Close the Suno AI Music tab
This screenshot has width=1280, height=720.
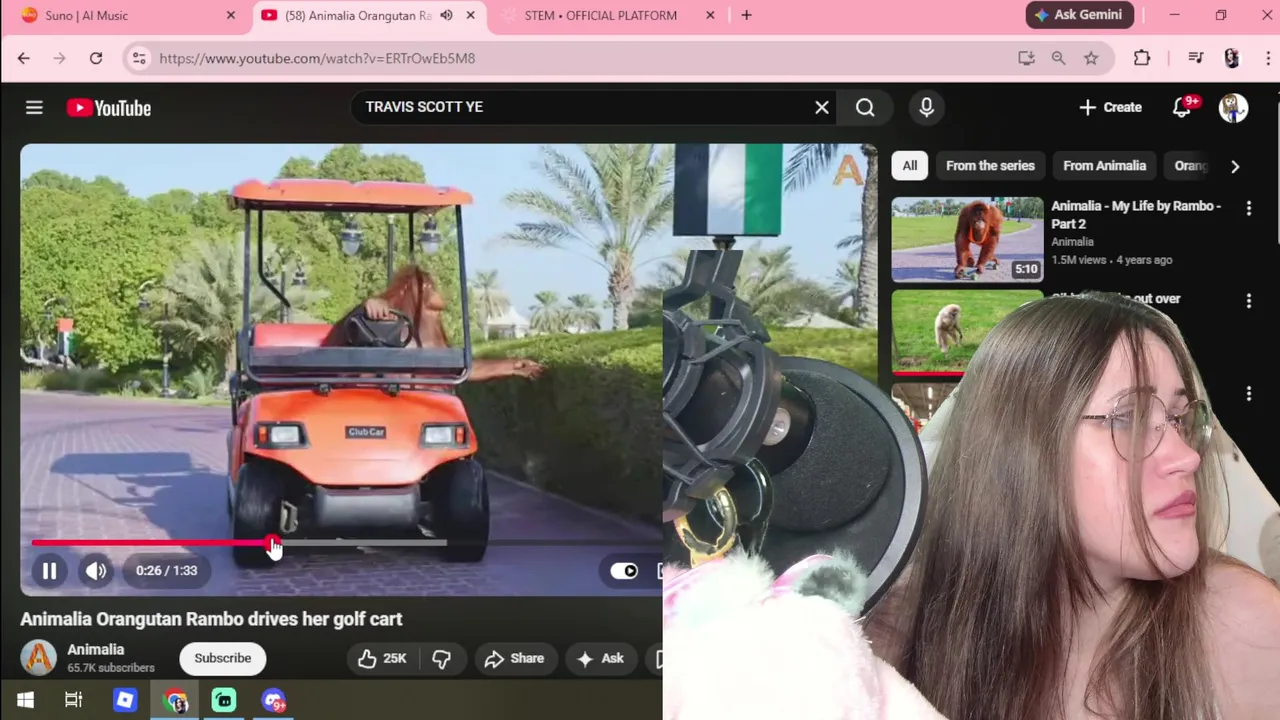(x=231, y=15)
